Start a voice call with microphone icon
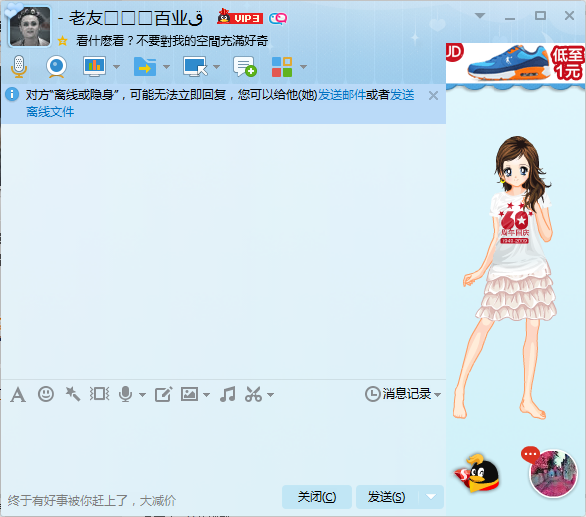This screenshot has height=517, width=586. tap(19, 67)
